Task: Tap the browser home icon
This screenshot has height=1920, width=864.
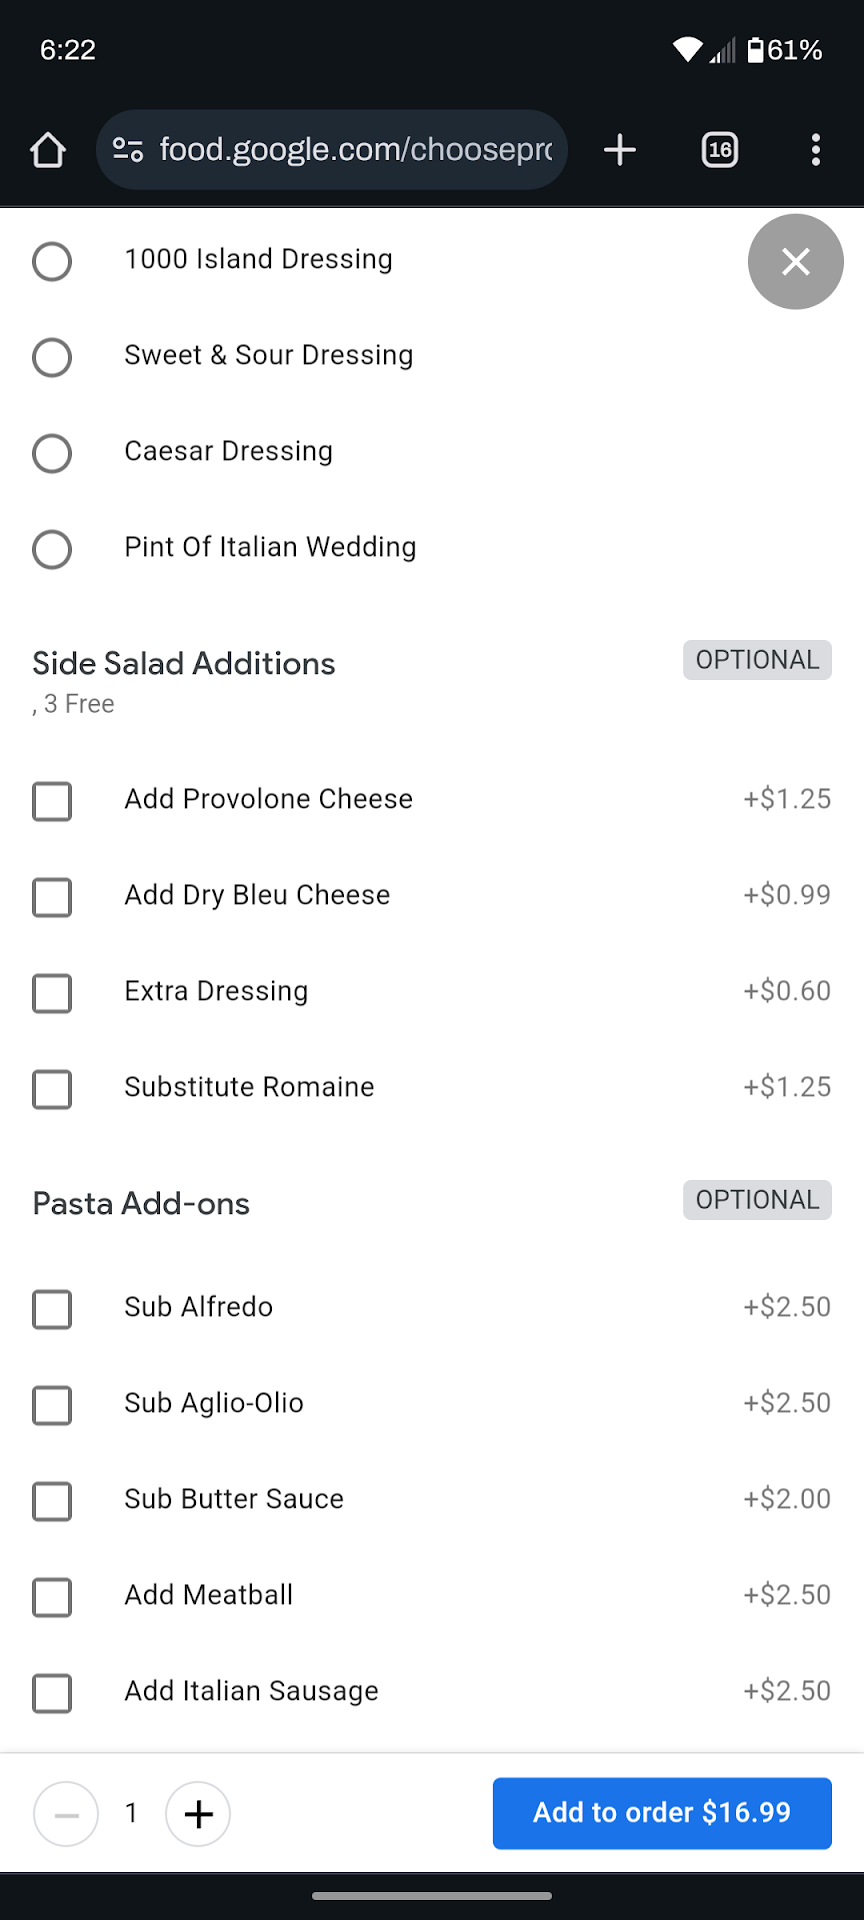Action: [48, 150]
